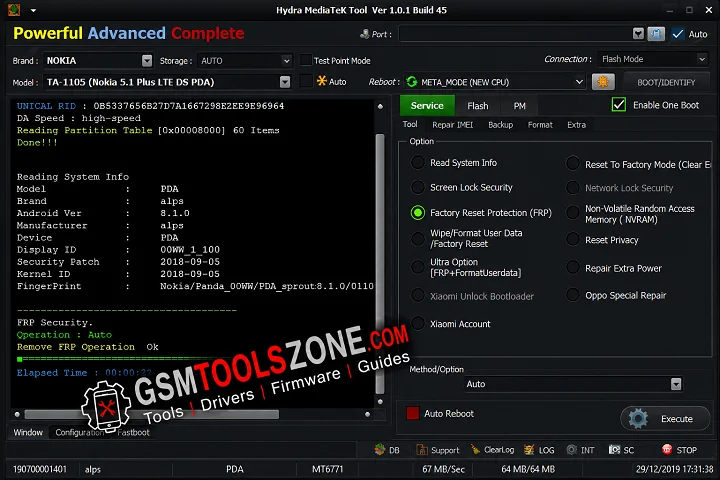Image resolution: width=720 pixels, height=480 pixels.
Task: Switch to the Configuration tab
Action: coord(79,433)
